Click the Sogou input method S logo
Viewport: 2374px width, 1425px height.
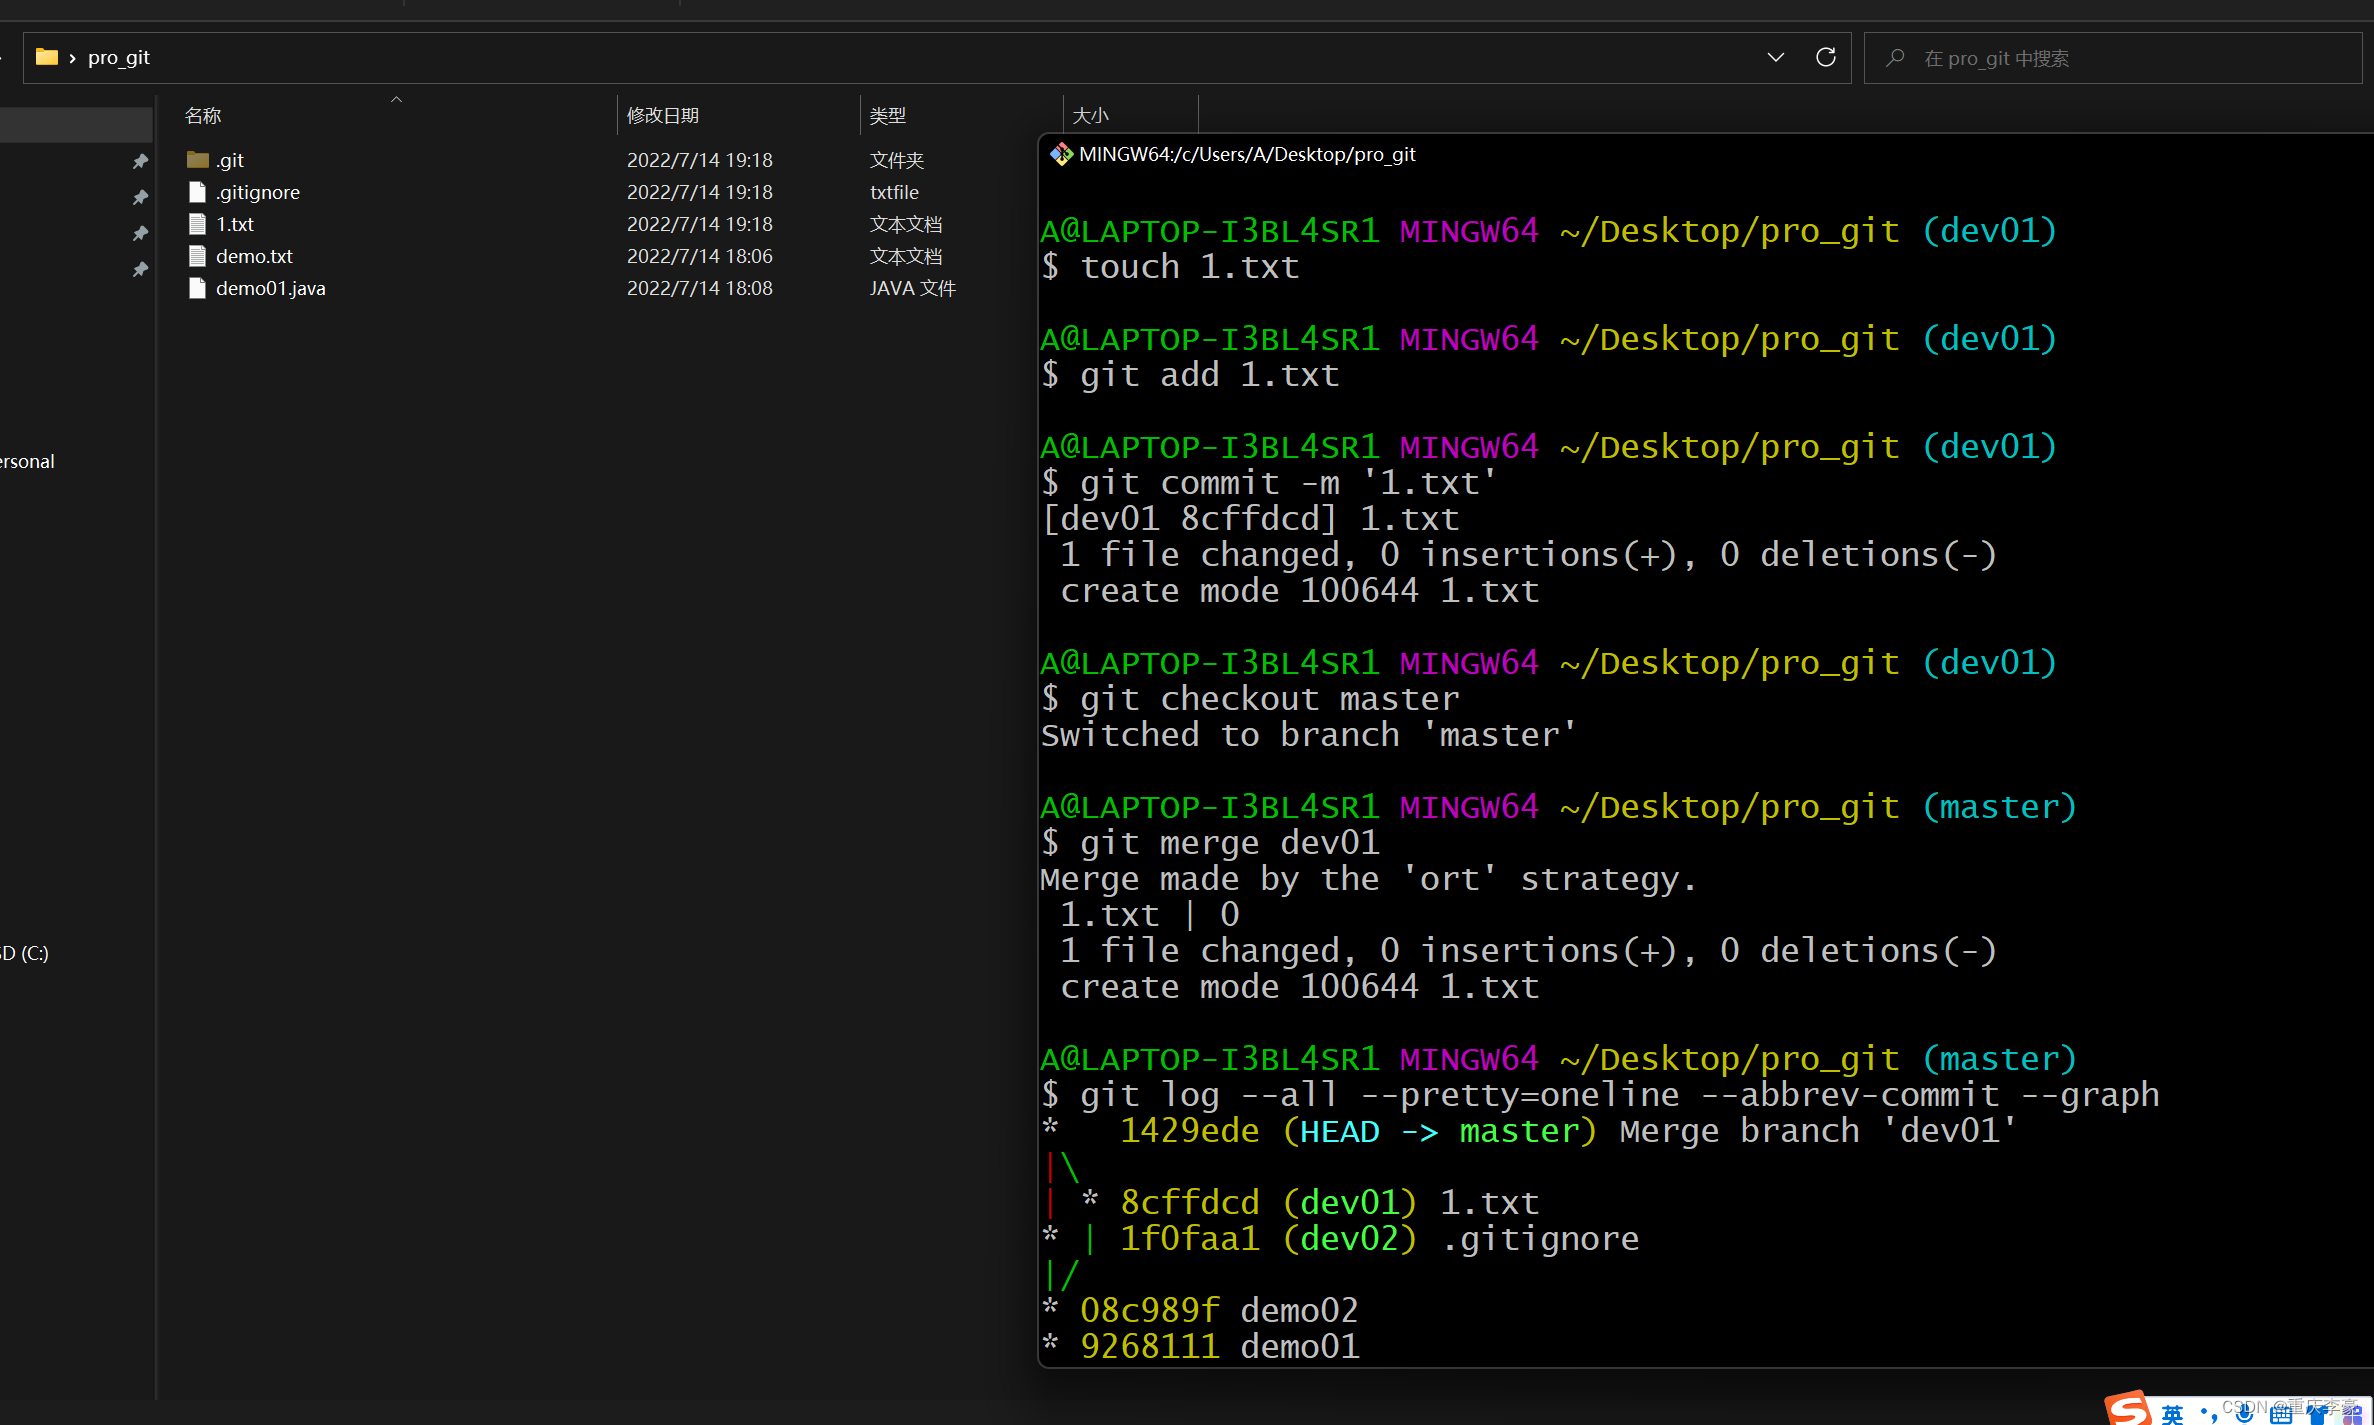2128,1409
